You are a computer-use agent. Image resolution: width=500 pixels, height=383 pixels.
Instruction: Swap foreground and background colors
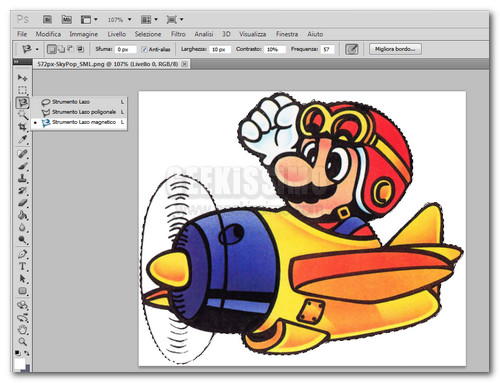[27, 353]
